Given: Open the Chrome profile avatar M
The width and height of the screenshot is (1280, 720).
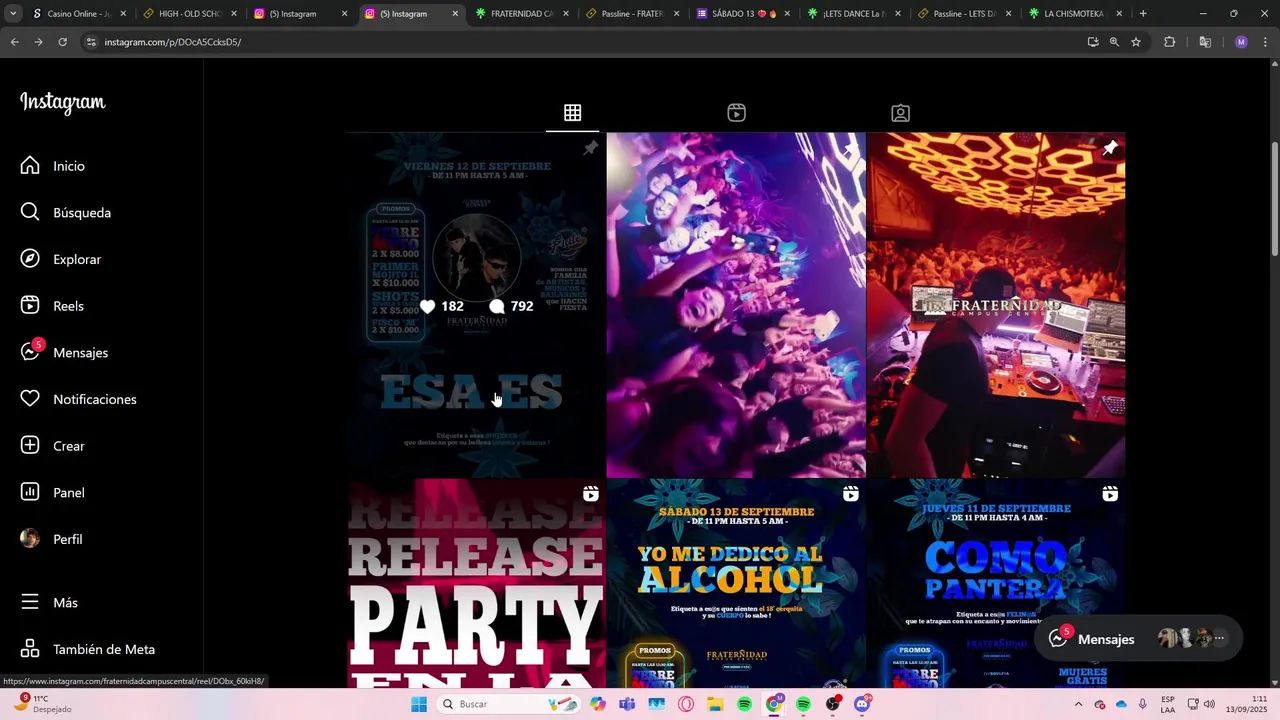Looking at the screenshot, I should [x=1241, y=42].
